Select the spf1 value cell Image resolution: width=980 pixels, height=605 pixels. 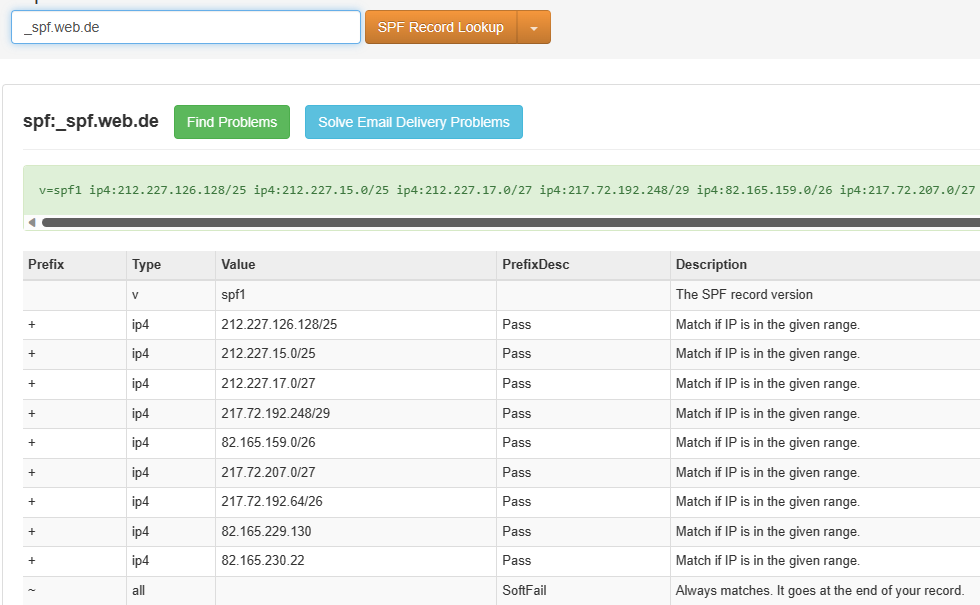point(233,294)
